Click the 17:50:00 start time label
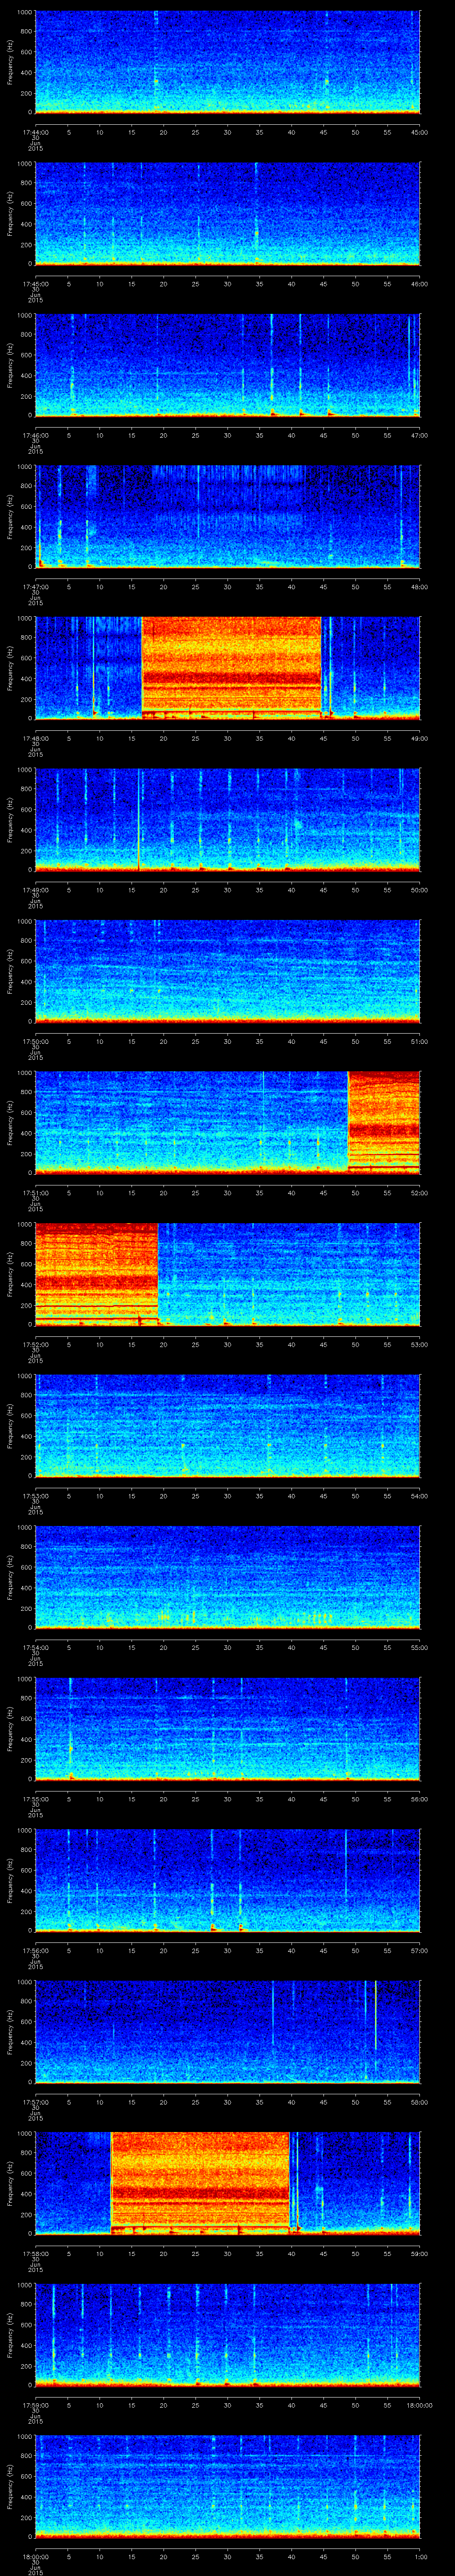Viewport: 455px width, 2576px height. (x=35, y=1041)
